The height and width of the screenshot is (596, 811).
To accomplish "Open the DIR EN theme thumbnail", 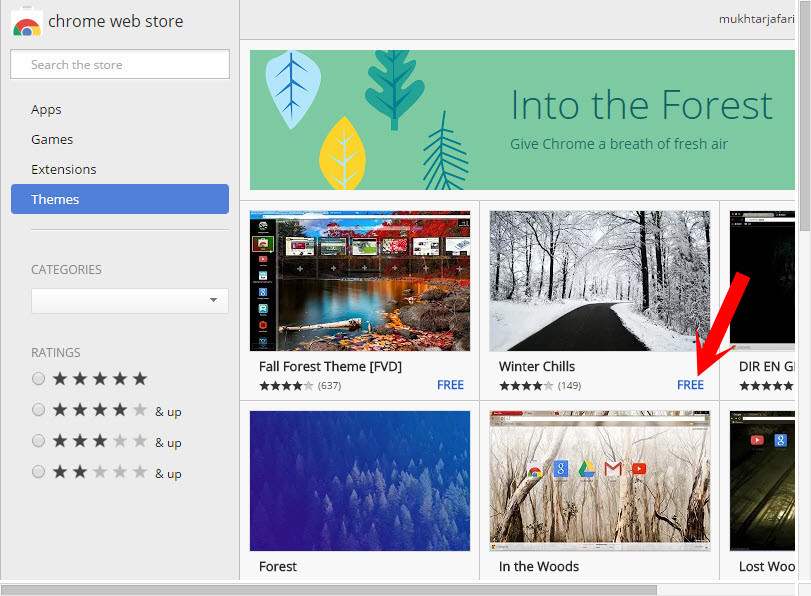I will point(762,281).
